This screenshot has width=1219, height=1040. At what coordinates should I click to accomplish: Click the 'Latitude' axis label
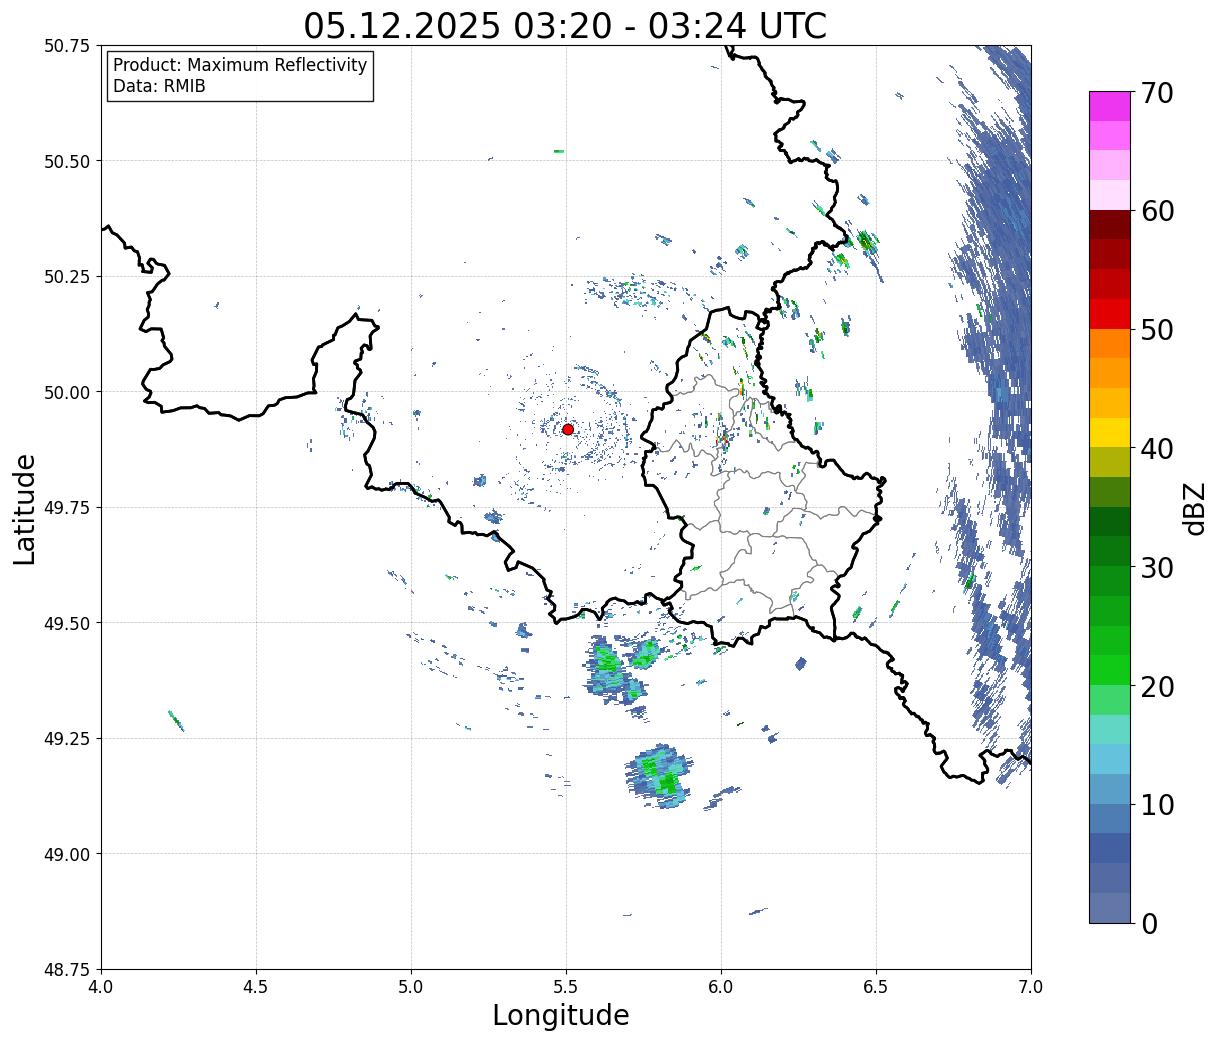25,509
